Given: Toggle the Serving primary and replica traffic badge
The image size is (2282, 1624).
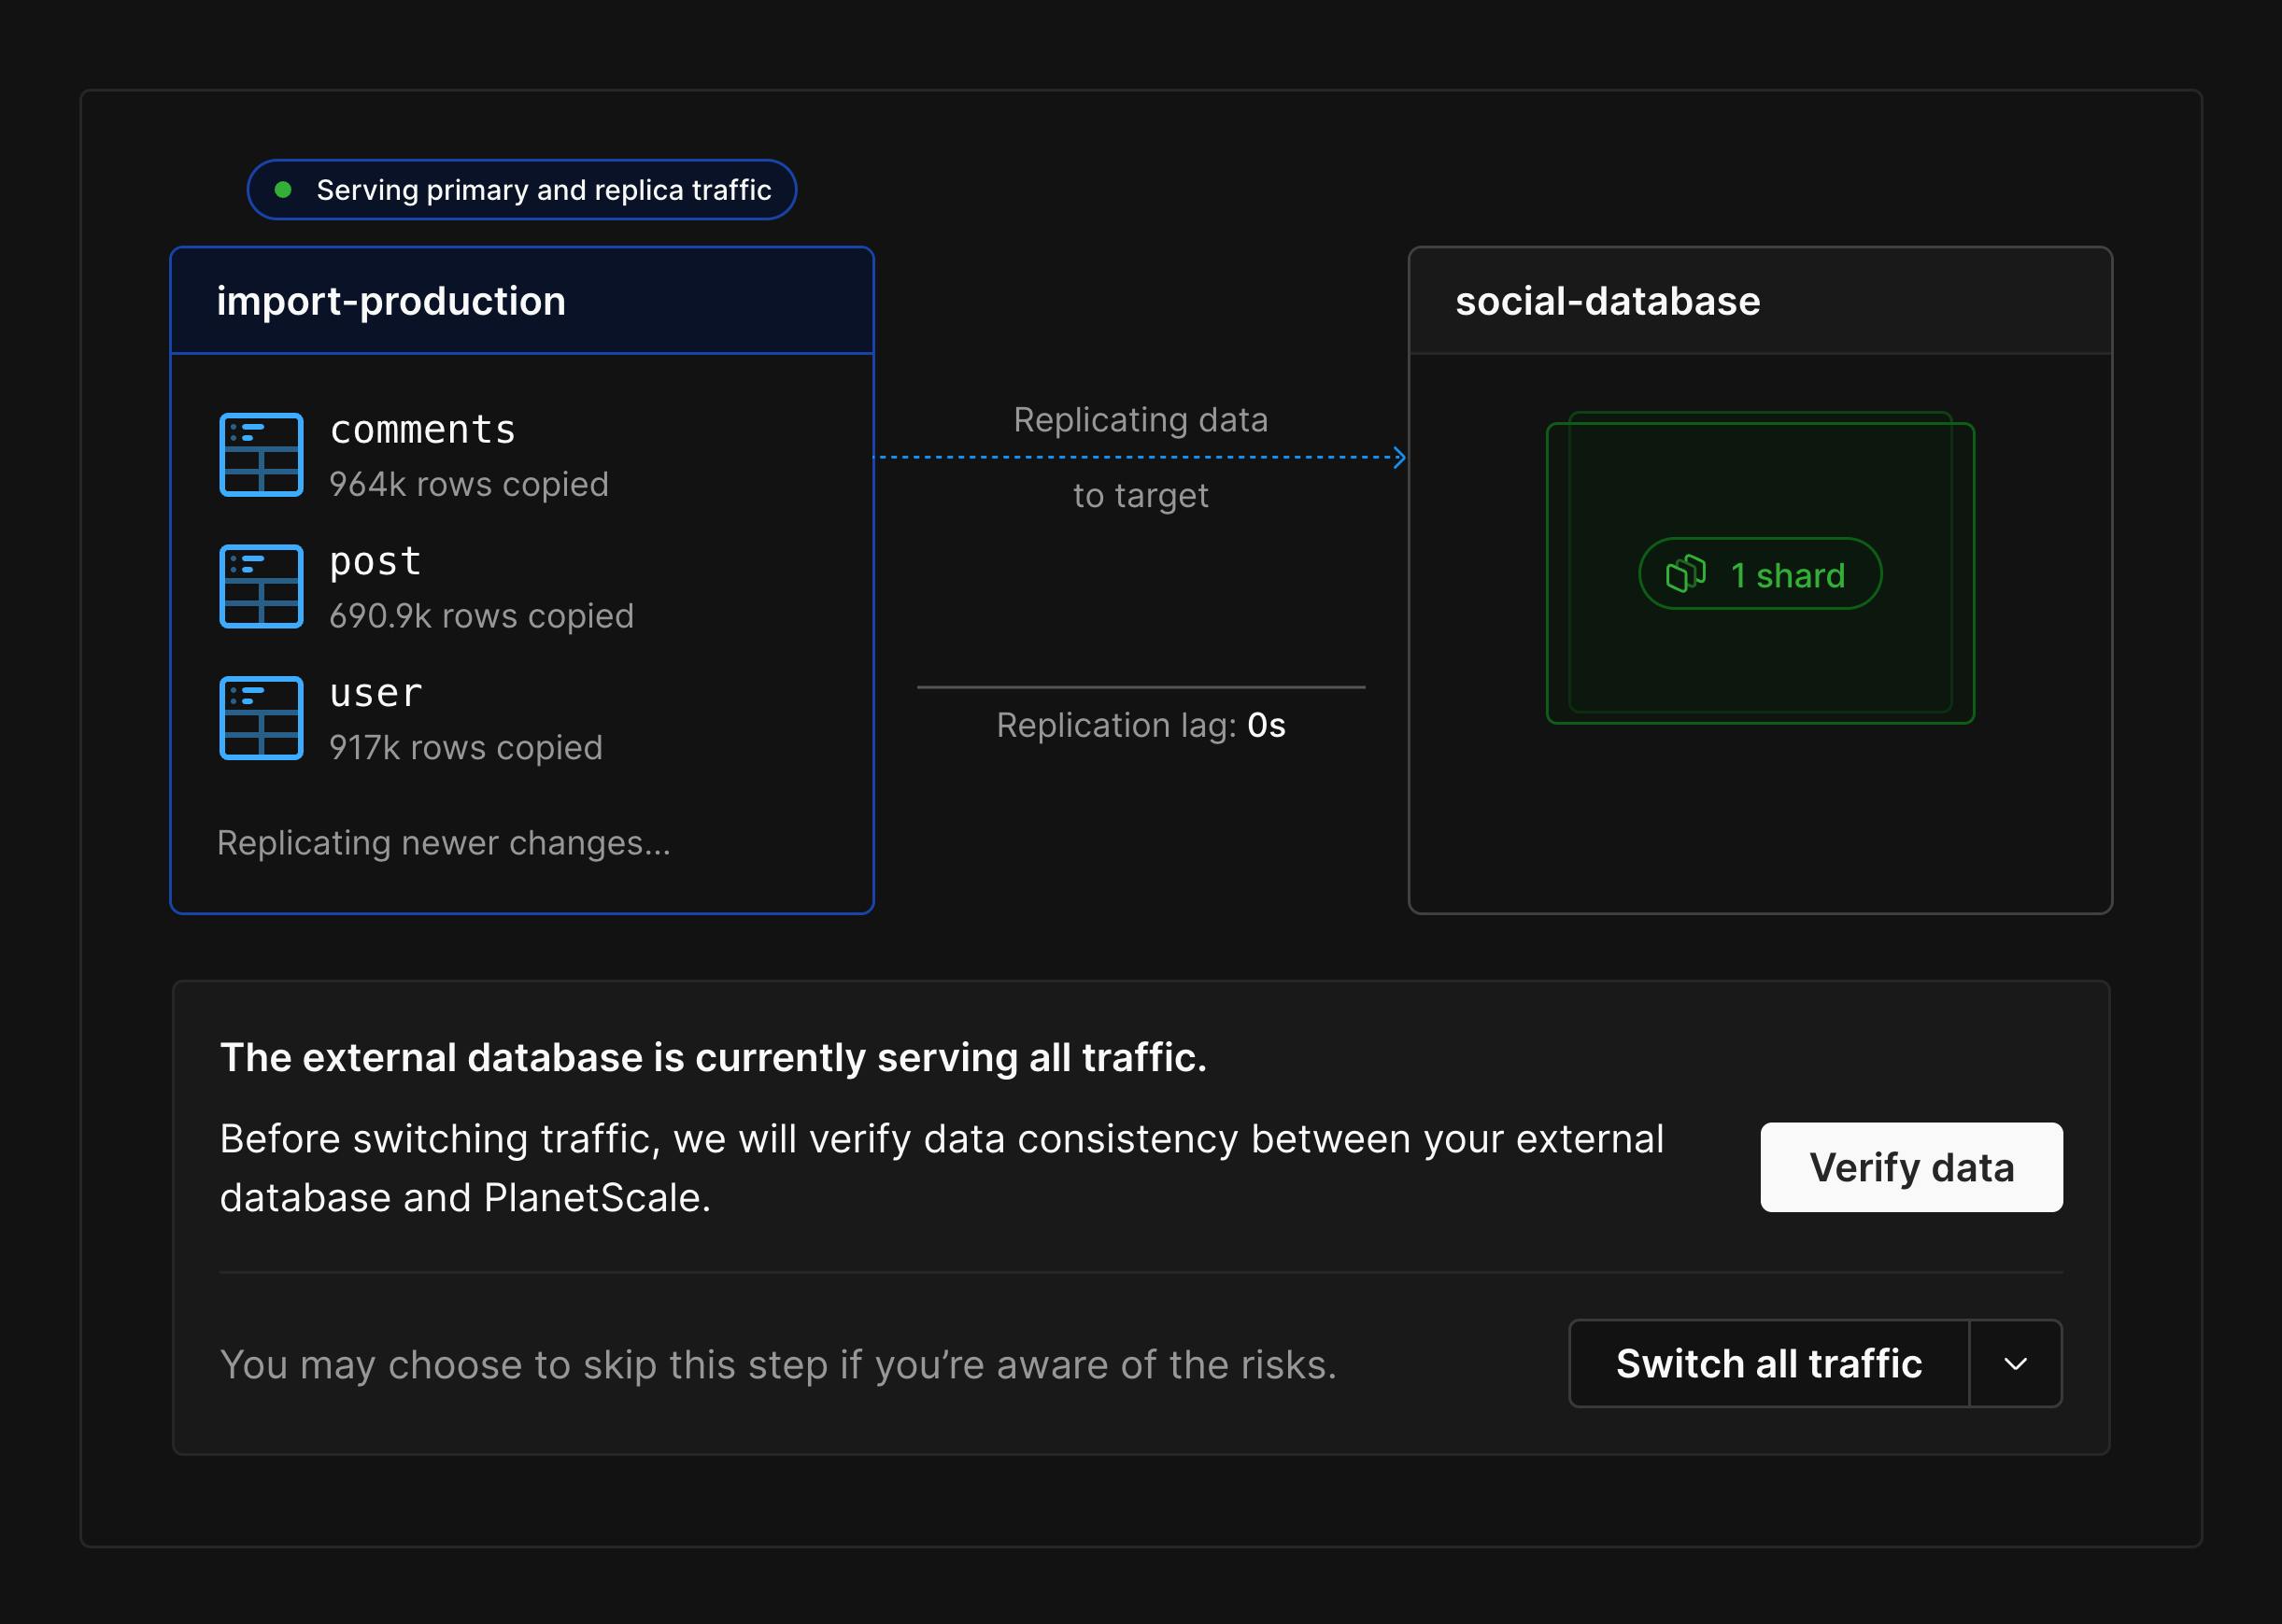Looking at the screenshot, I should (521, 188).
